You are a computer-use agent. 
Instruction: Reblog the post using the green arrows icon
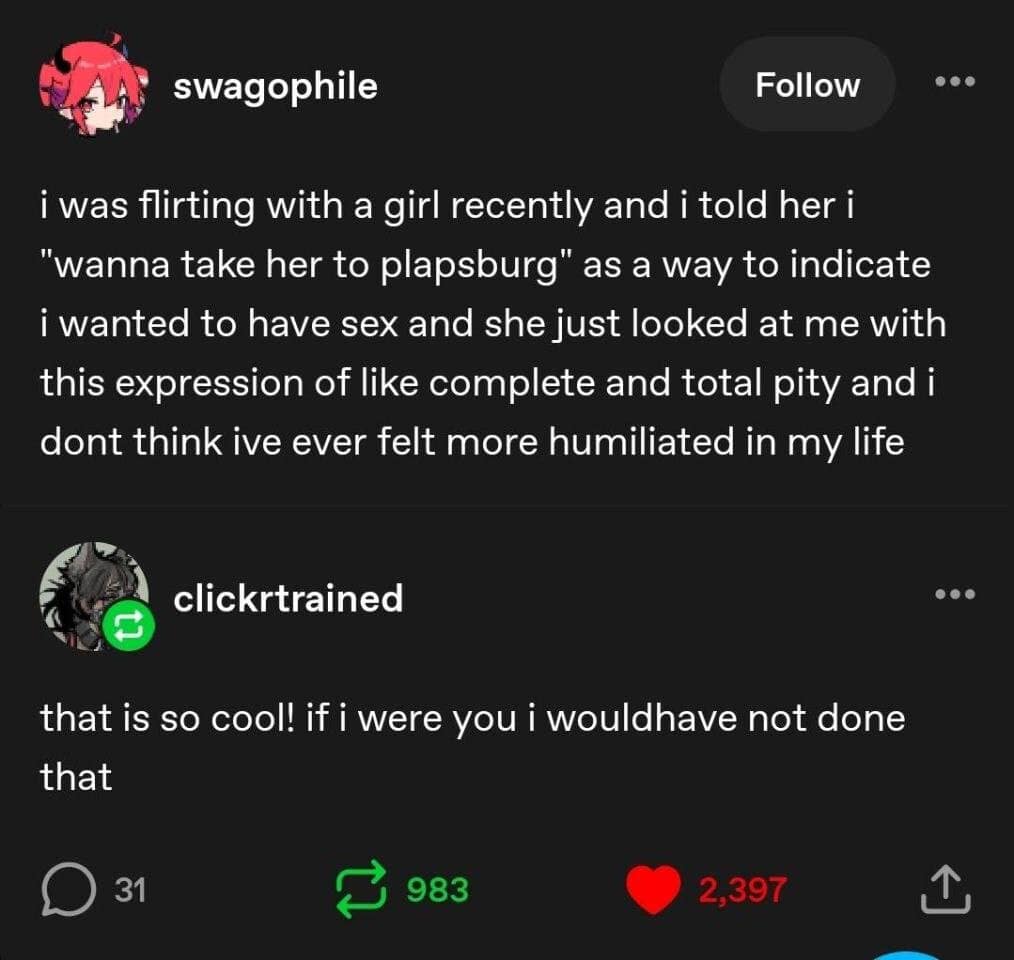[361, 889]
